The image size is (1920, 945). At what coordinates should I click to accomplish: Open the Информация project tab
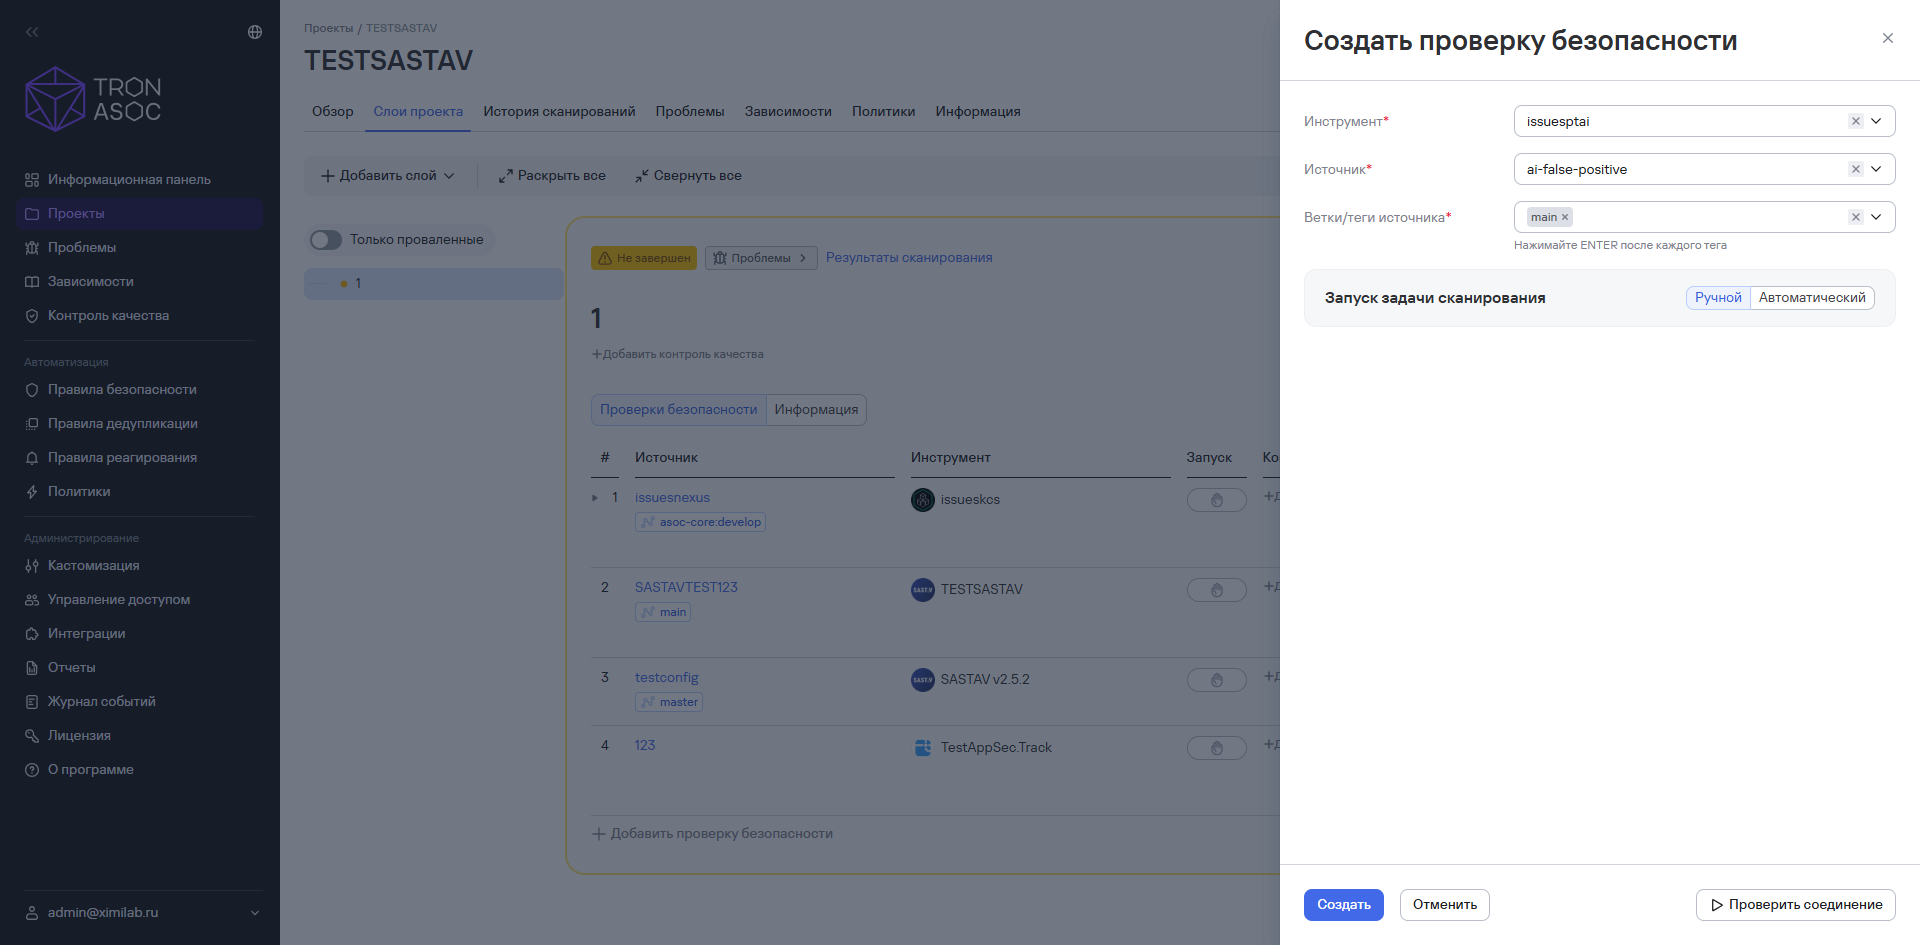pyautogui.click(x=978, y=111)
